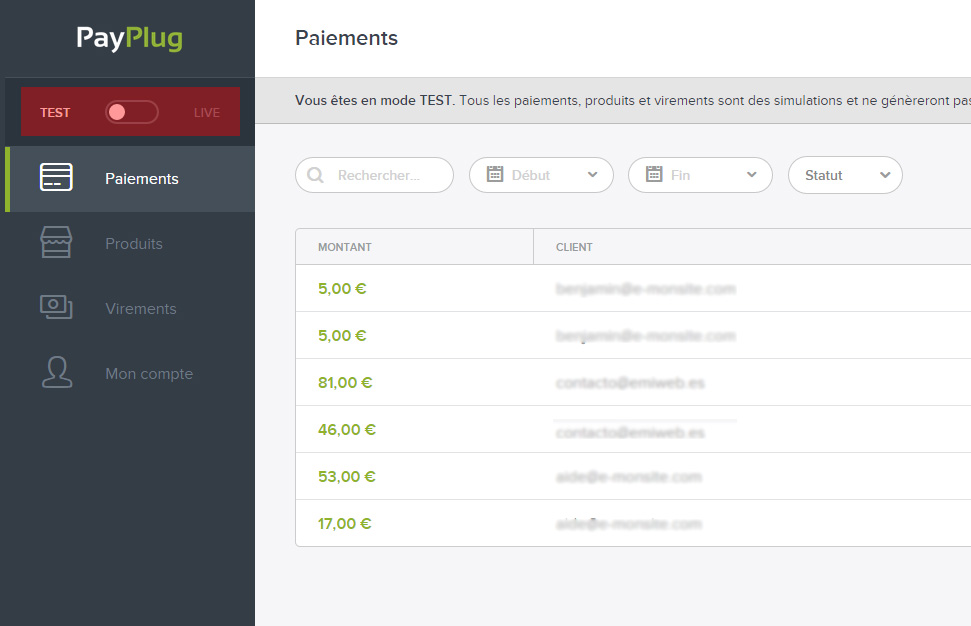Click the Virements sidebar icon

(56, 308)
